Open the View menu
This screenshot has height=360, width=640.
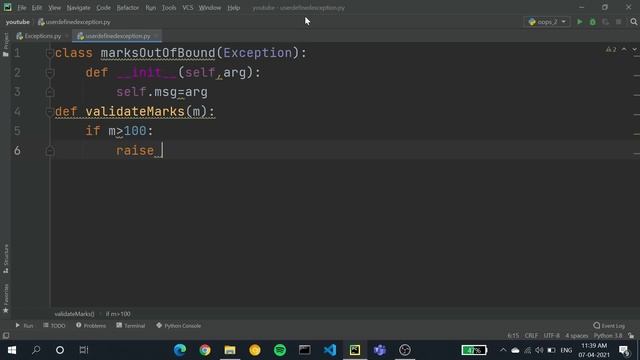54,8
